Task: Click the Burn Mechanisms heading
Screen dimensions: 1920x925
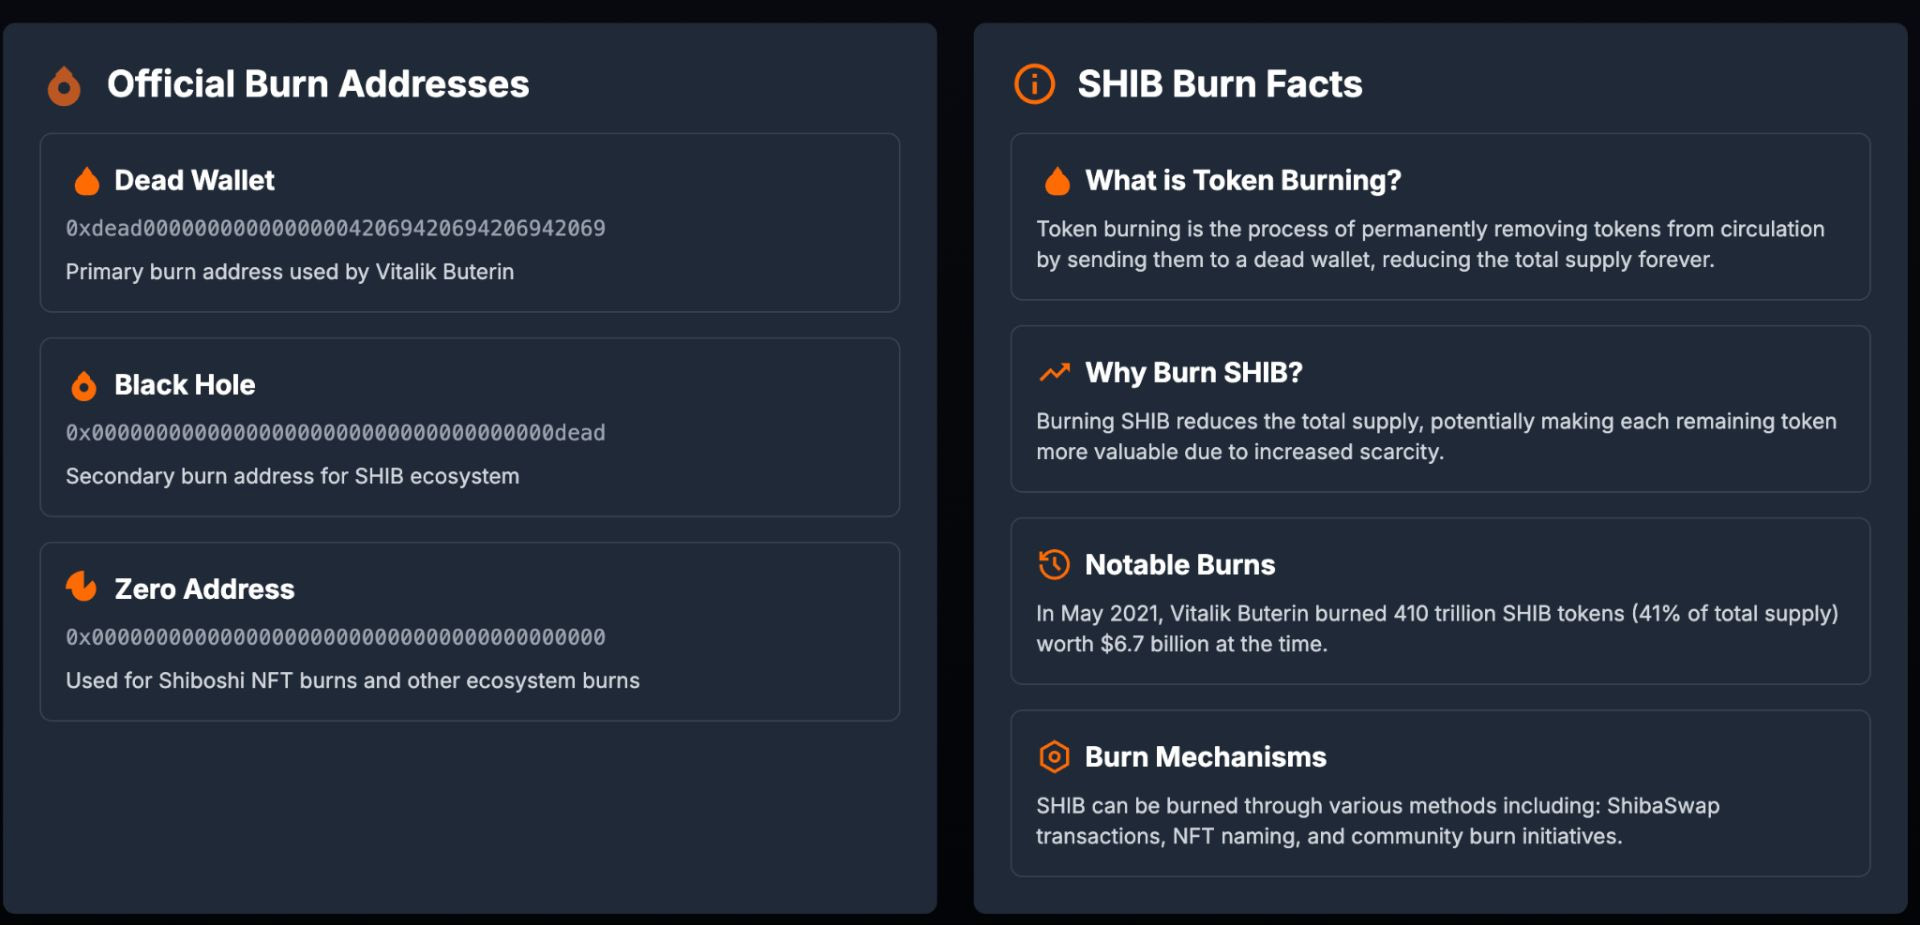Action: pyautogui.click(x=1206, y=757)
